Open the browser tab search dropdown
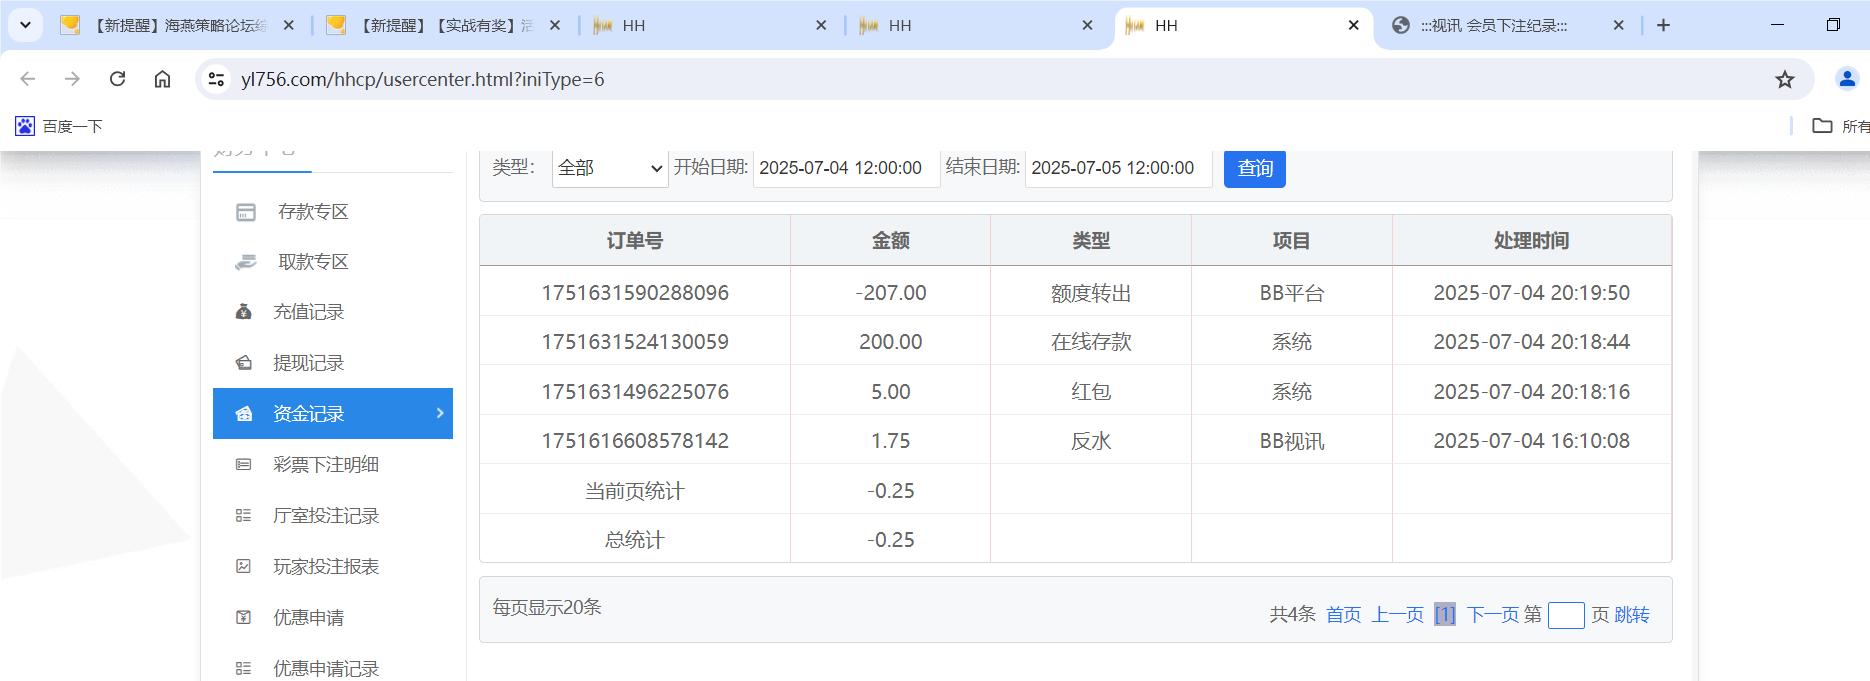The height and width of the screenshot is (681, 1870). 25,25
